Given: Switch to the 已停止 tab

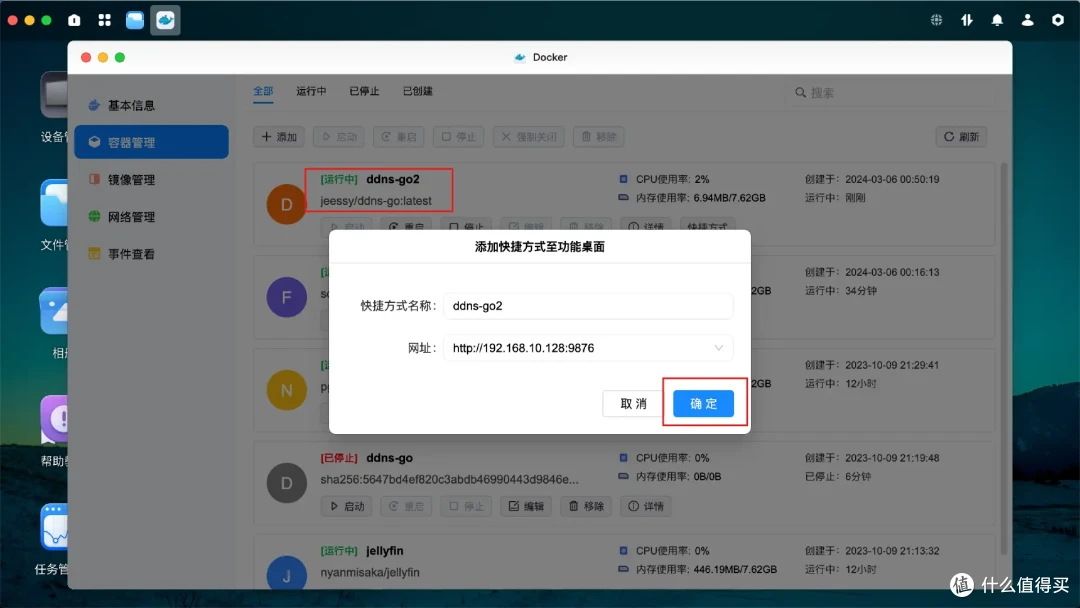Looking at the screenshot, I should click(364, 91).
